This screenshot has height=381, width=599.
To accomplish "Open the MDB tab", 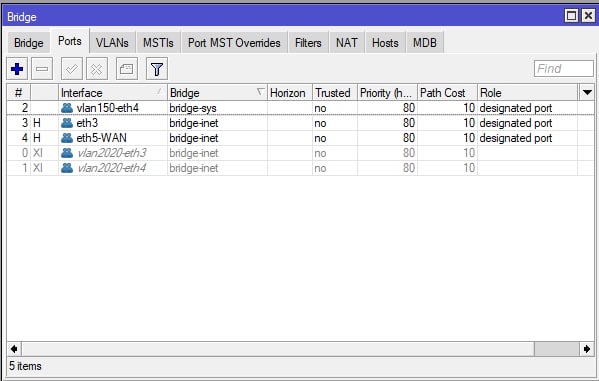I will coord(425,42).
